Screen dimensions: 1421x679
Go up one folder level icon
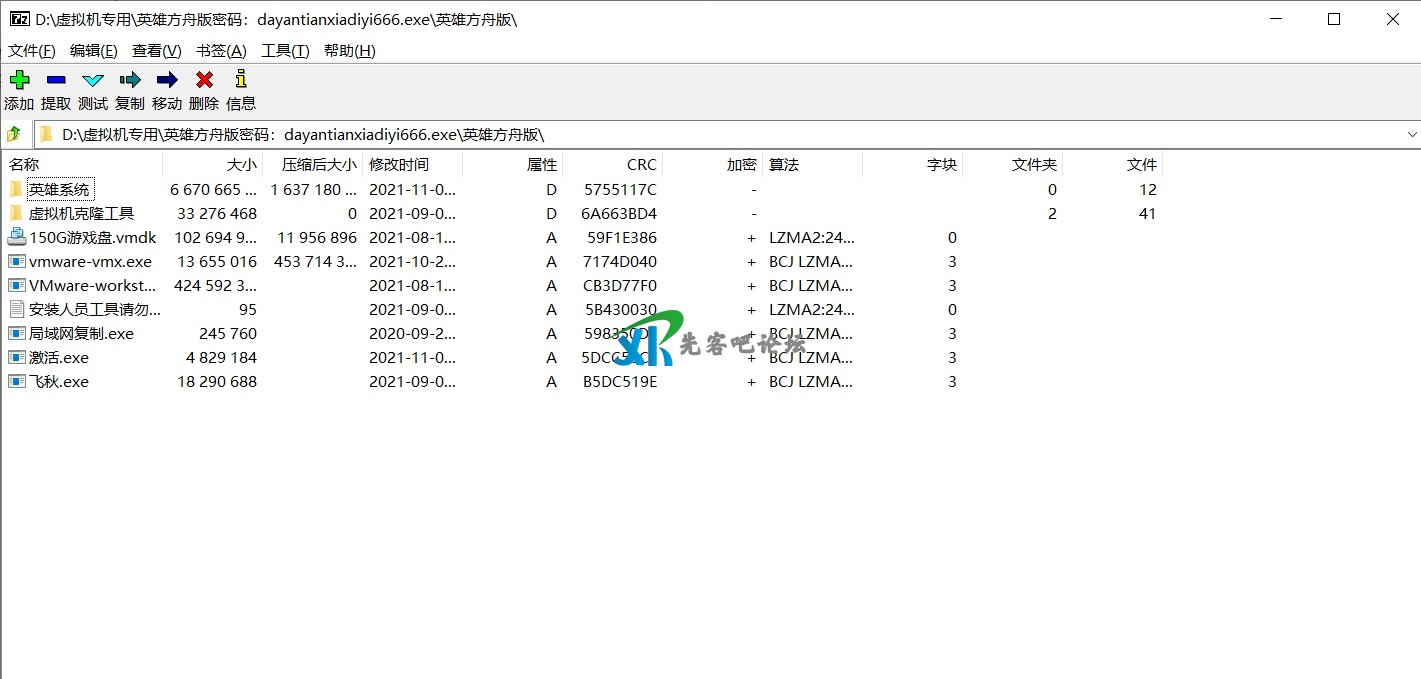[14, 134]
